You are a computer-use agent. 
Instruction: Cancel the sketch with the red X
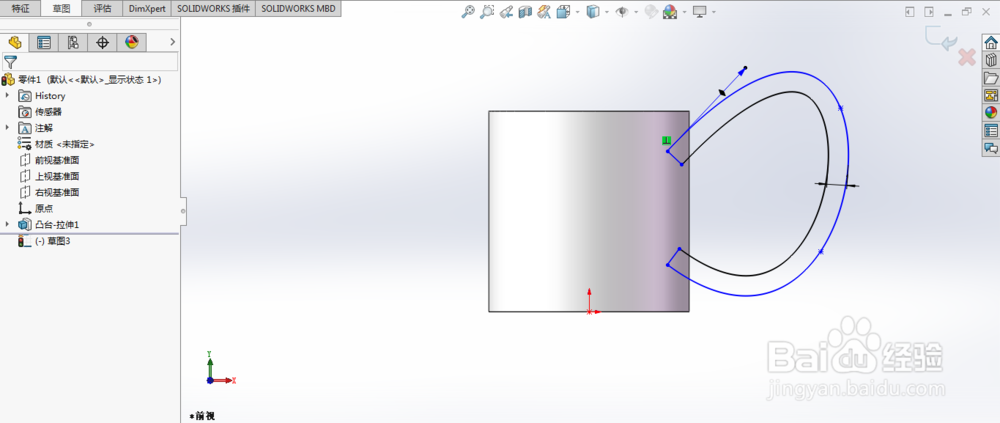[x=967, y=57]
